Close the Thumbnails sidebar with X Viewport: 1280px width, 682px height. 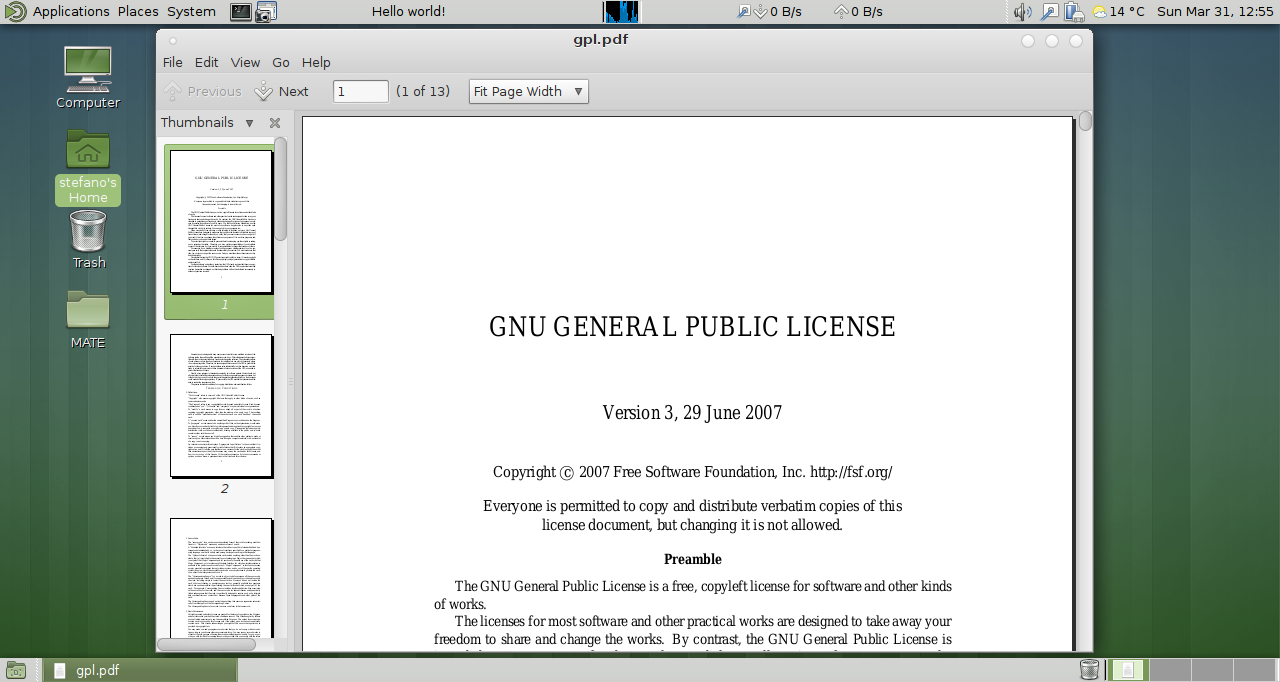click(275, 123)
